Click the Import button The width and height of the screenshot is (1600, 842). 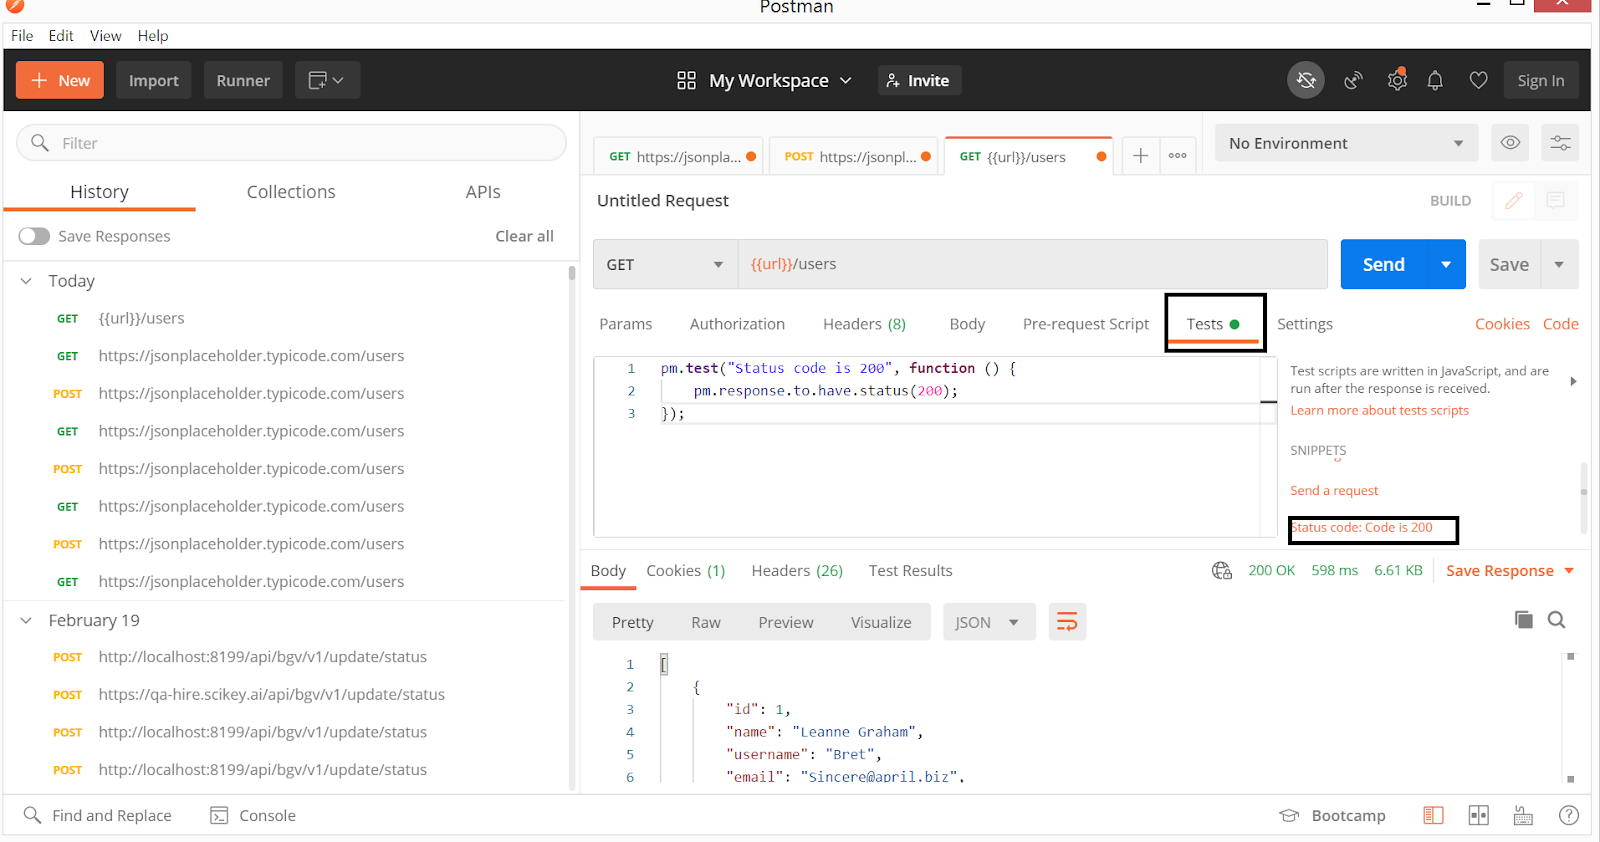154,80
